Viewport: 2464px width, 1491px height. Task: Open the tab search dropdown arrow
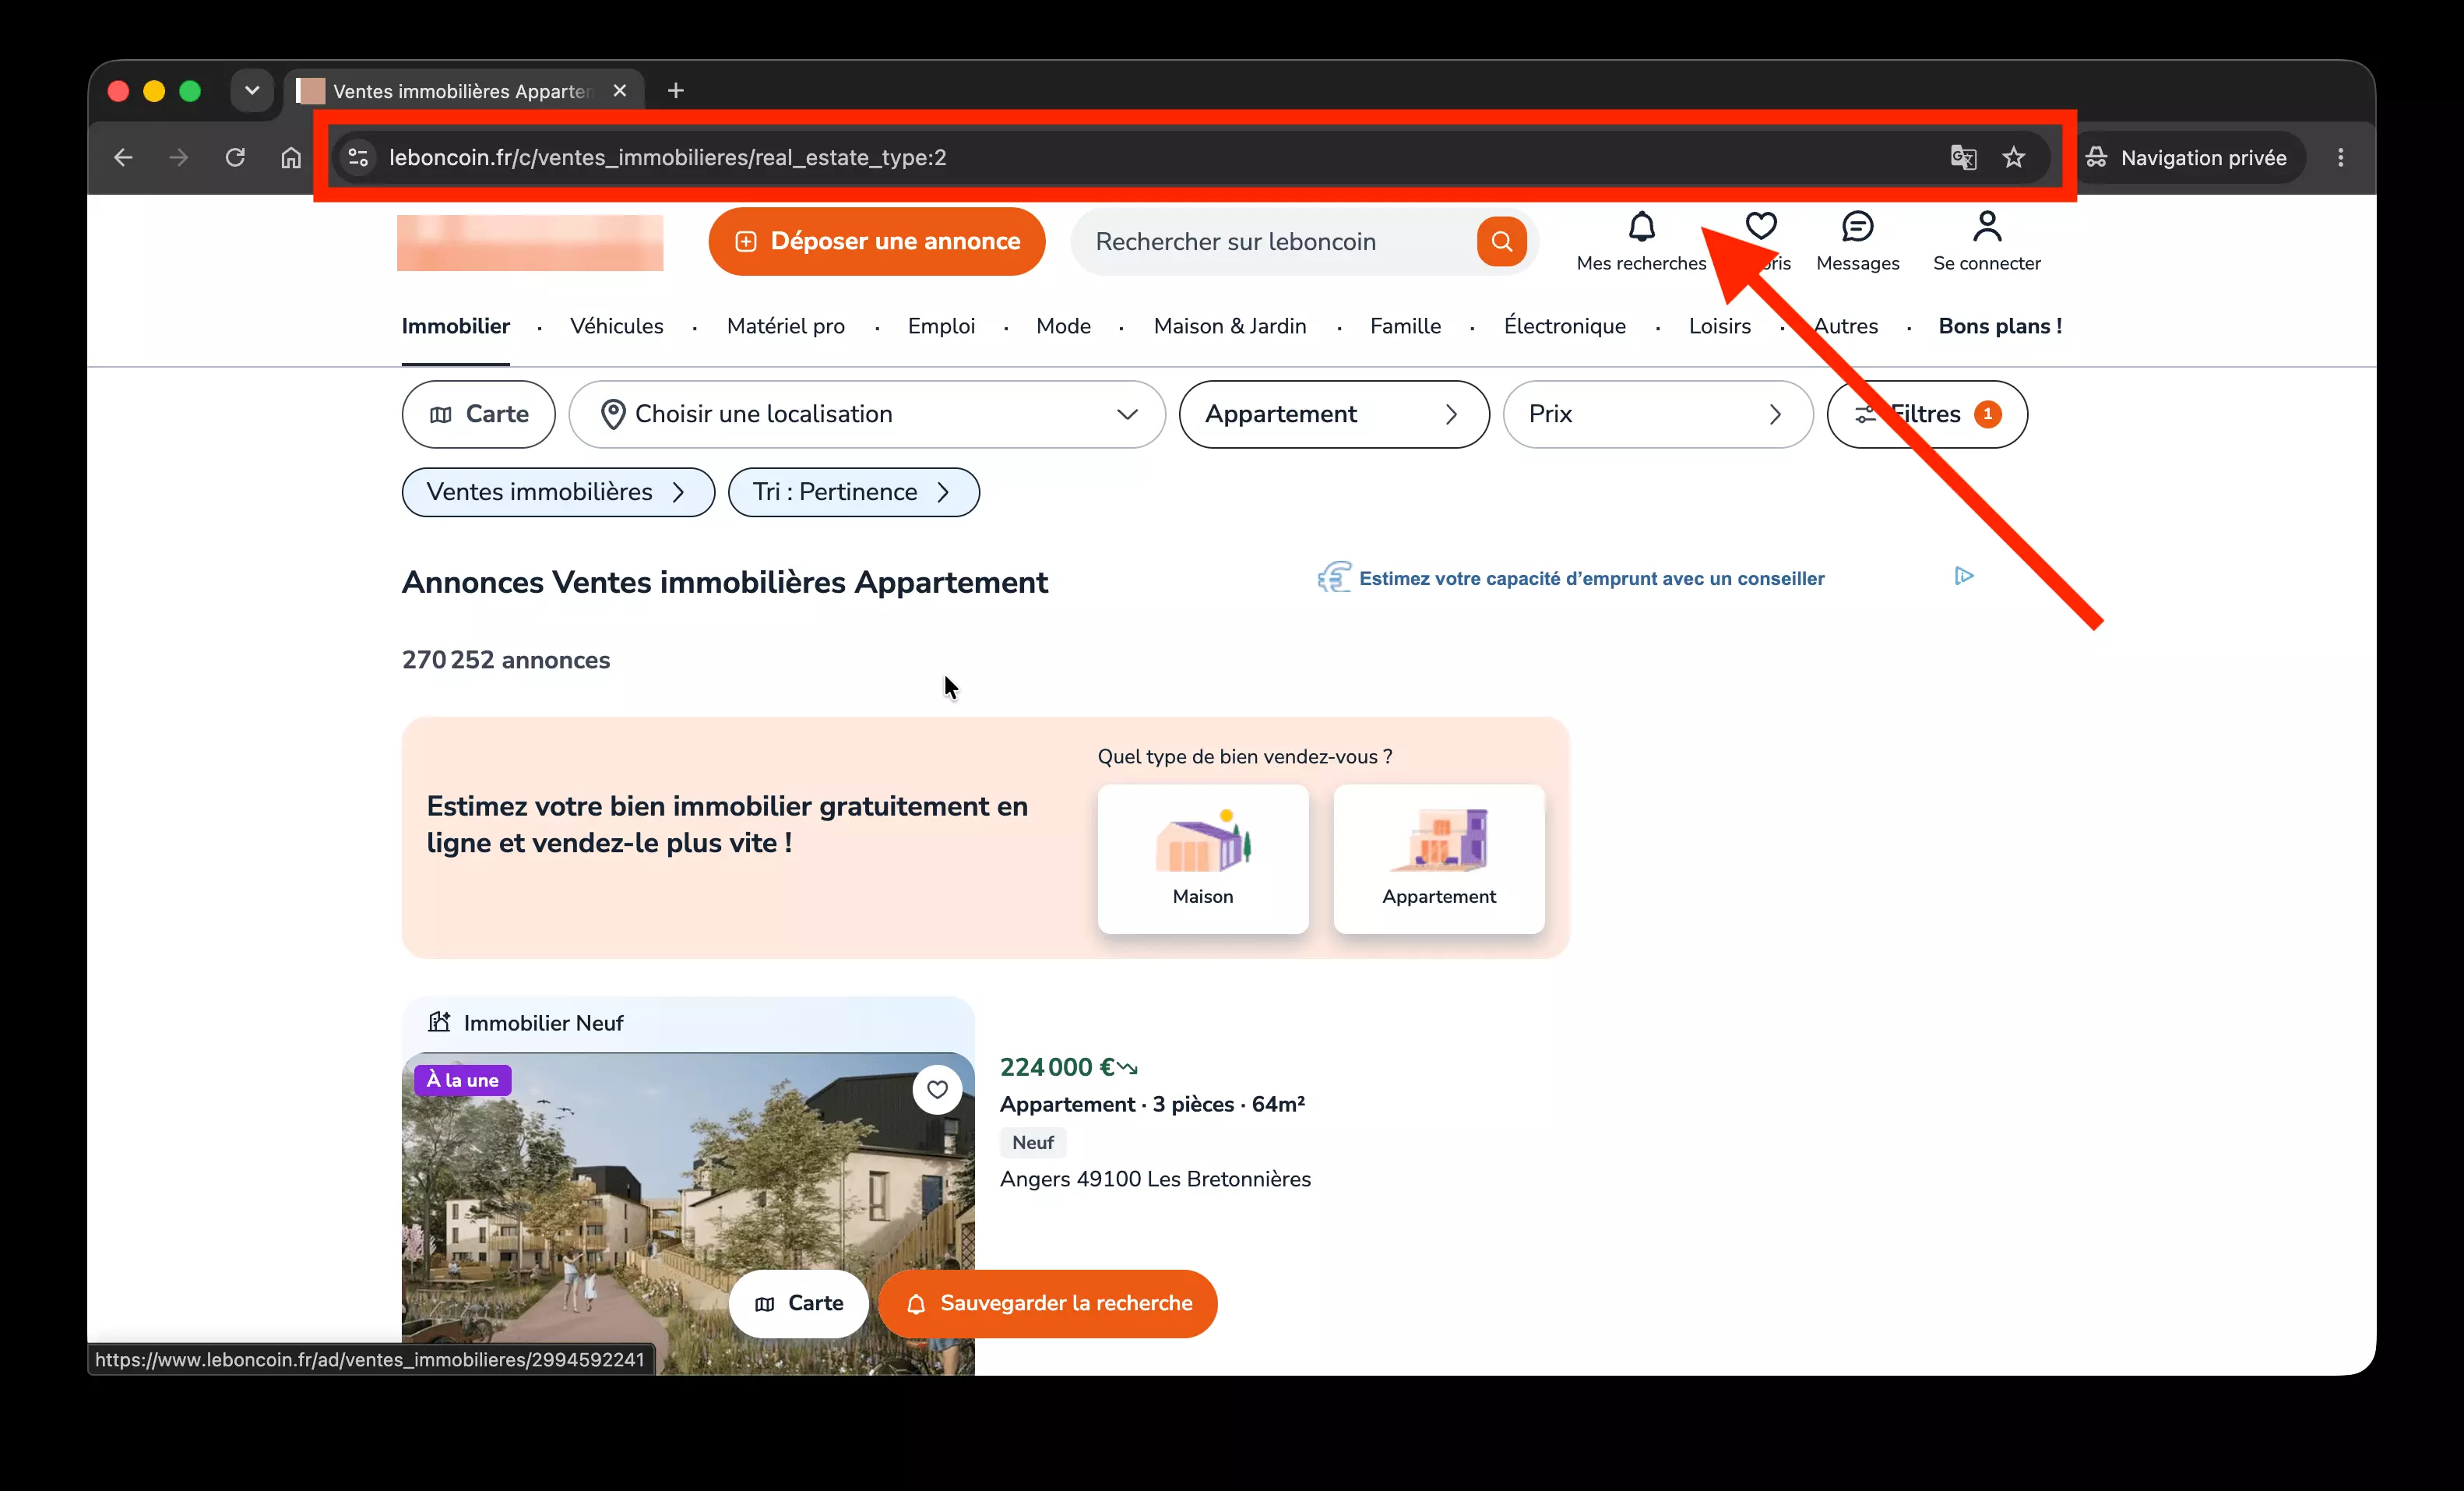252,91
